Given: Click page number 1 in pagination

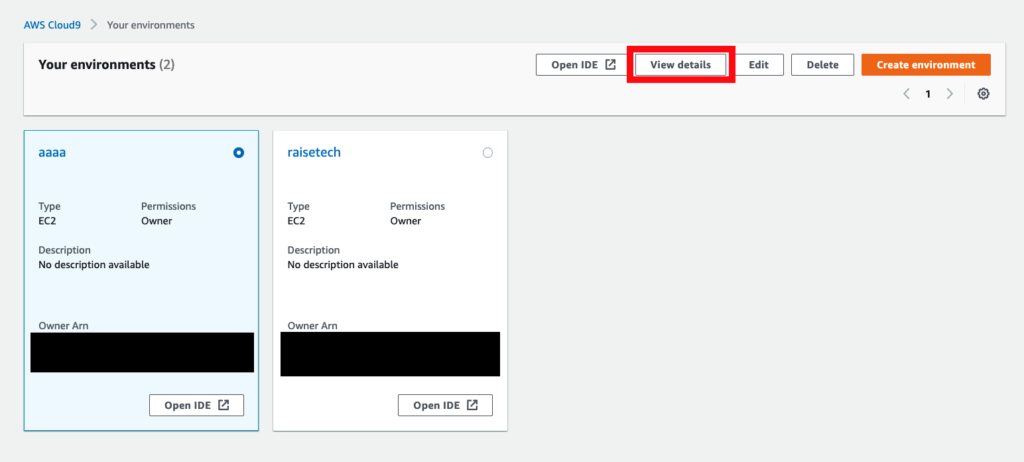Looking at the screenshot, I should pos(927,94).
